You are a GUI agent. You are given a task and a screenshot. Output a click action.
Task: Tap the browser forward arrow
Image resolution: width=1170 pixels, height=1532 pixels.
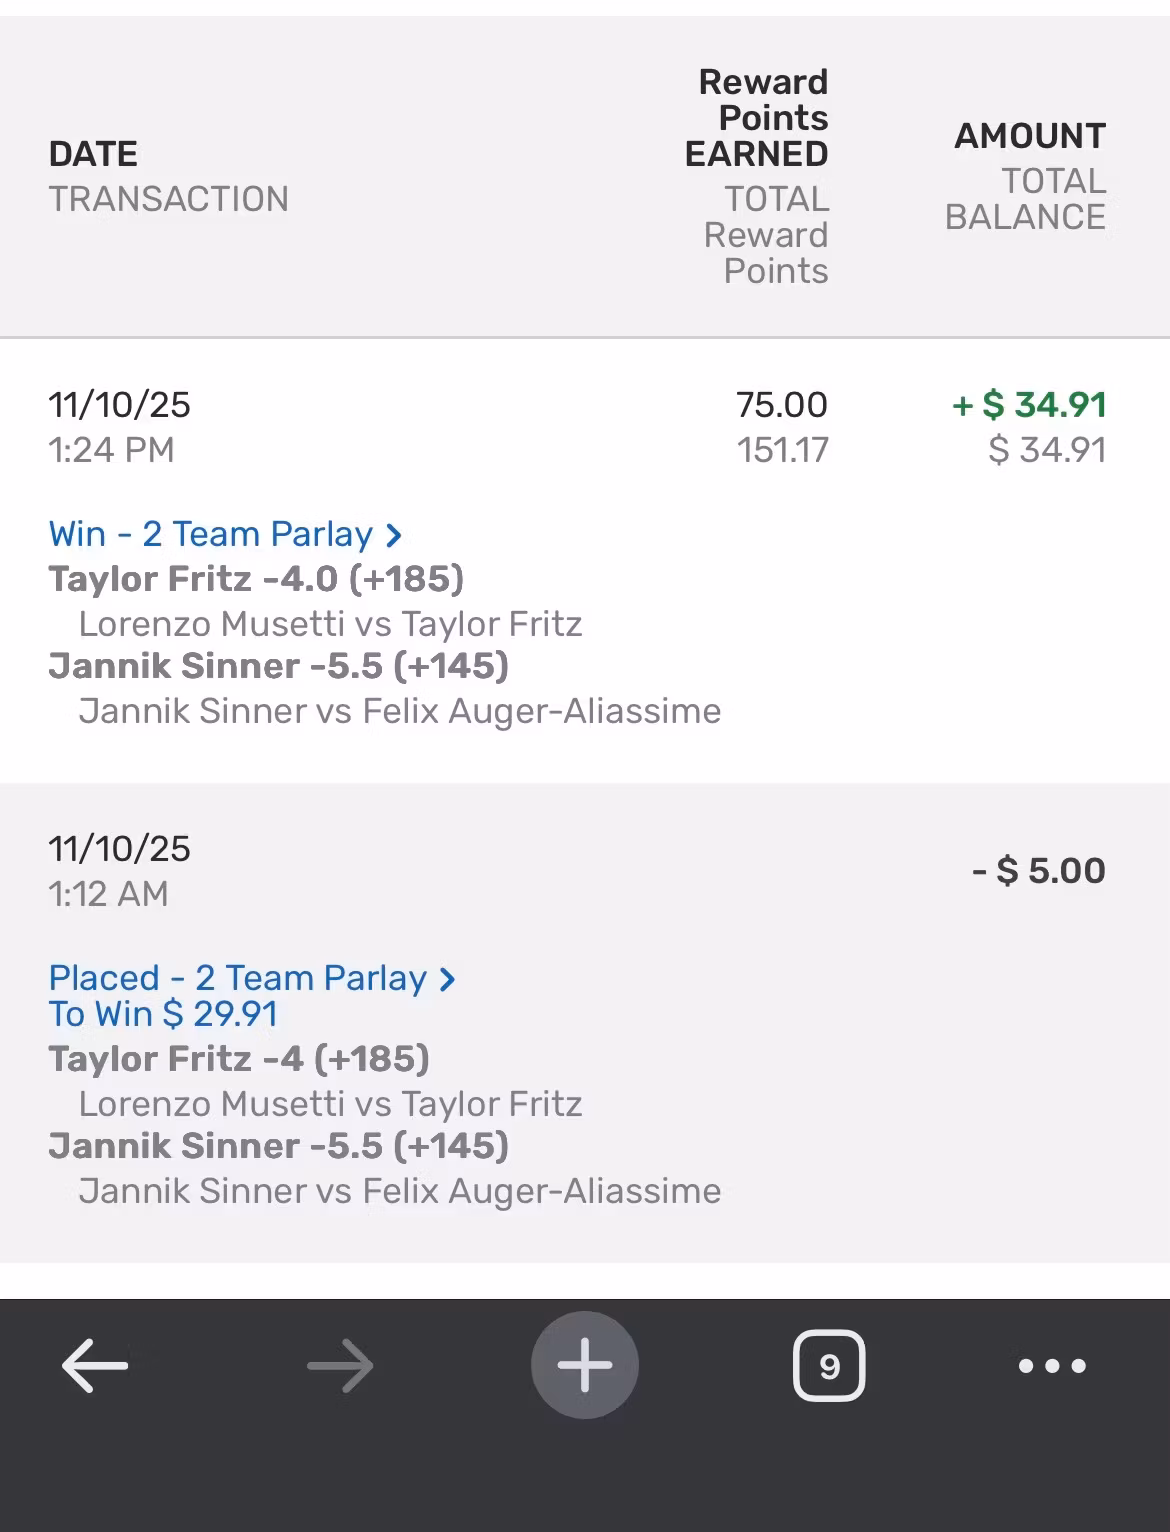coord(340,1366)
